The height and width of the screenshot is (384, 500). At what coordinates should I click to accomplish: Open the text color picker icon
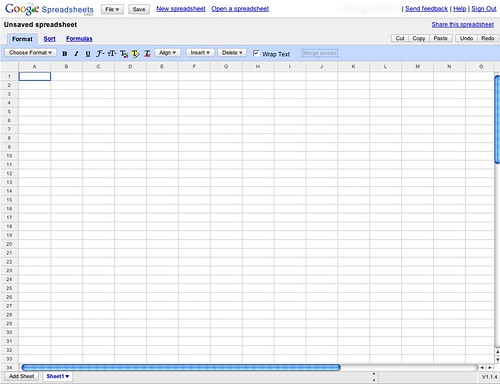(124, 53)
